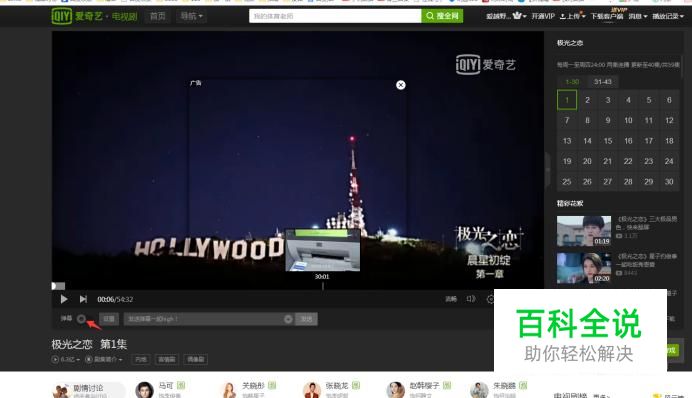Click the timeline marker under the 30:01 preview
Viewport: 692px width, 398px height.
323,286
